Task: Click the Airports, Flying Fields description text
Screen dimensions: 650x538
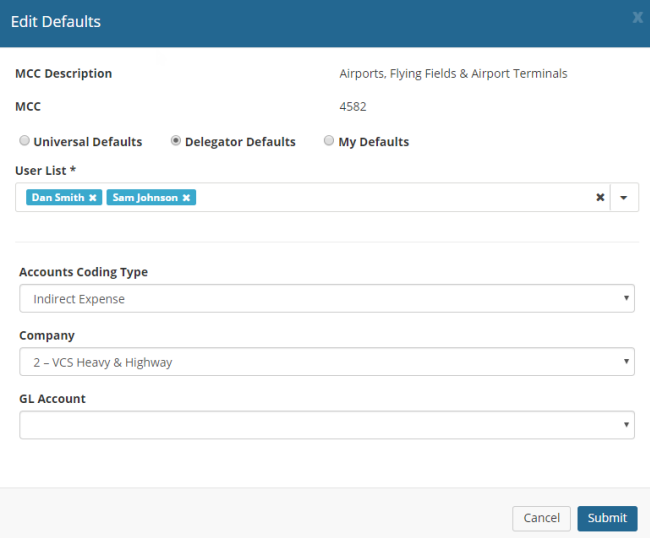Action: click(x=453, y=74)
